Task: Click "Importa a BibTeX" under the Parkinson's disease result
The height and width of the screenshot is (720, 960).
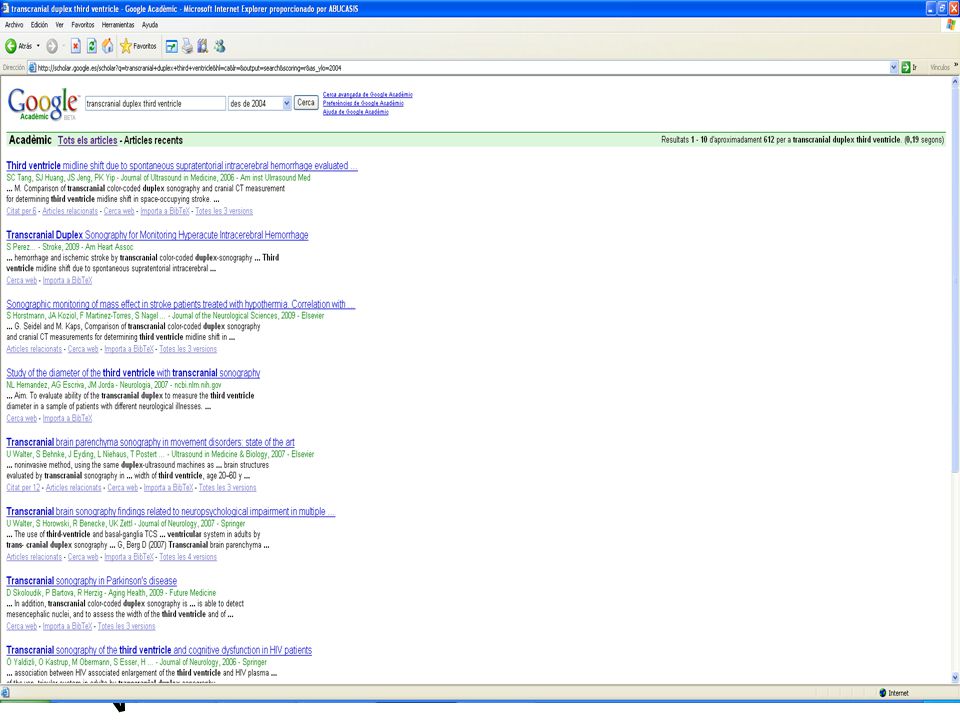Action: 67,626
